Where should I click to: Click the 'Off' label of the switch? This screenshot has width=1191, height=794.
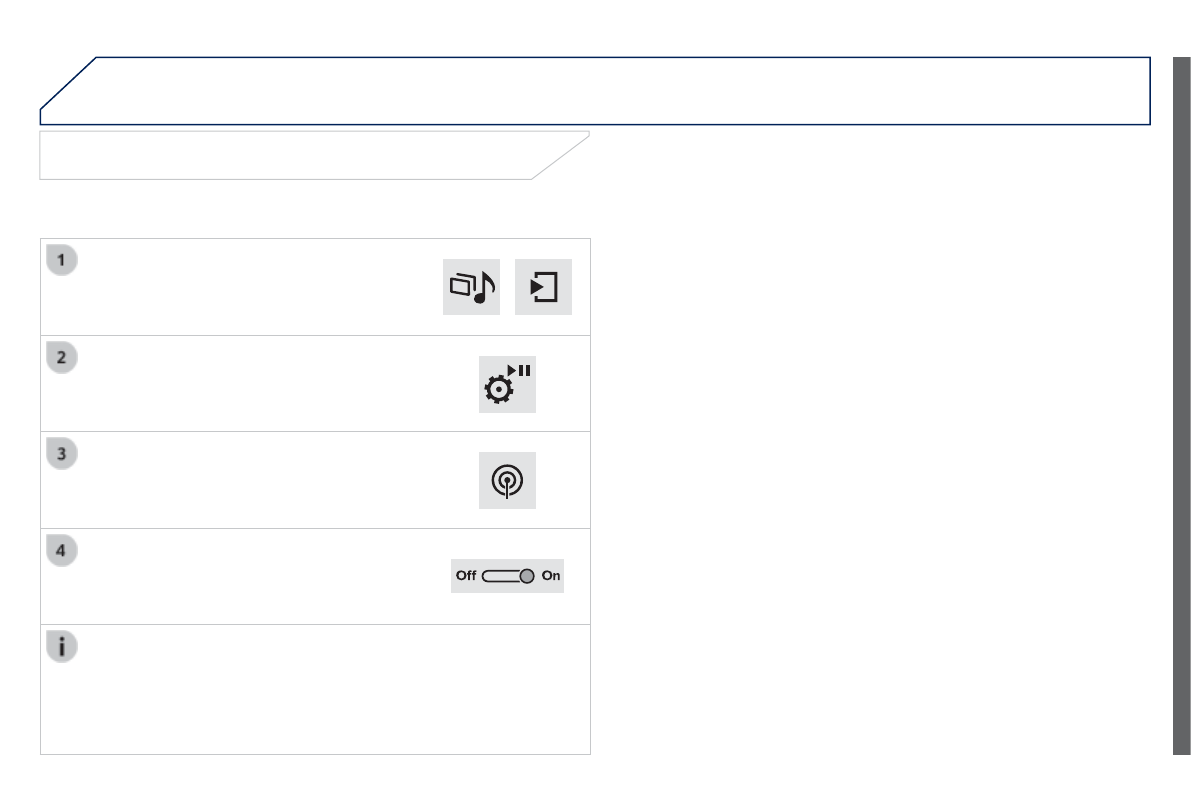click(x=466, y=576)
